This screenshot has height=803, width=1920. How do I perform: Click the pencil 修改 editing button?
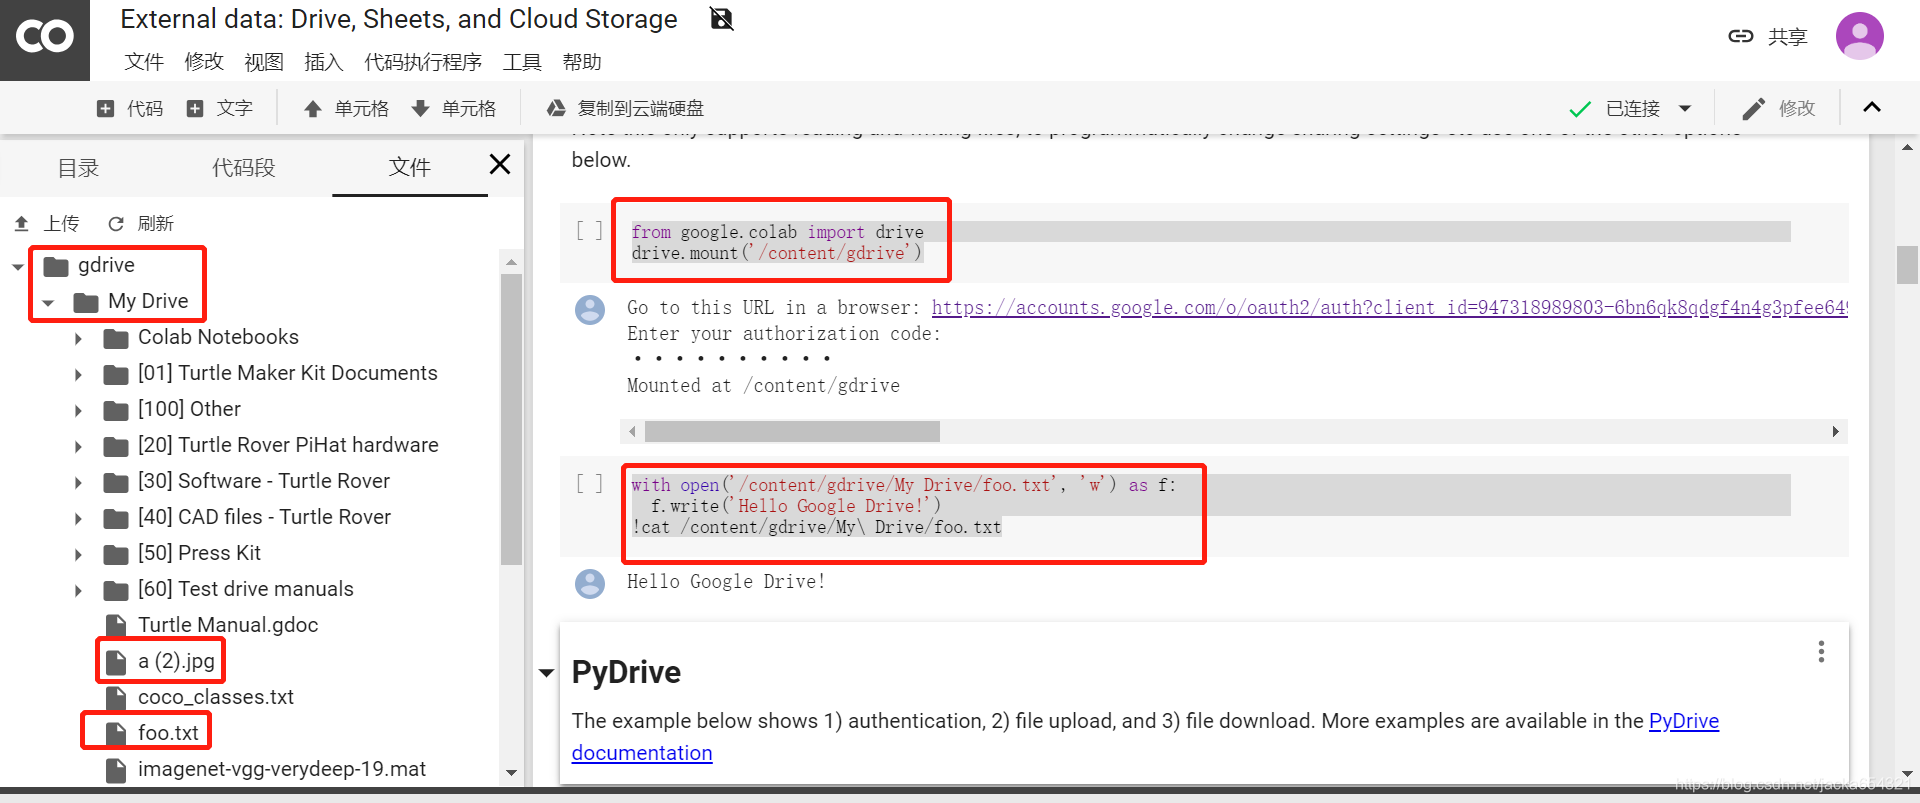1779,108
